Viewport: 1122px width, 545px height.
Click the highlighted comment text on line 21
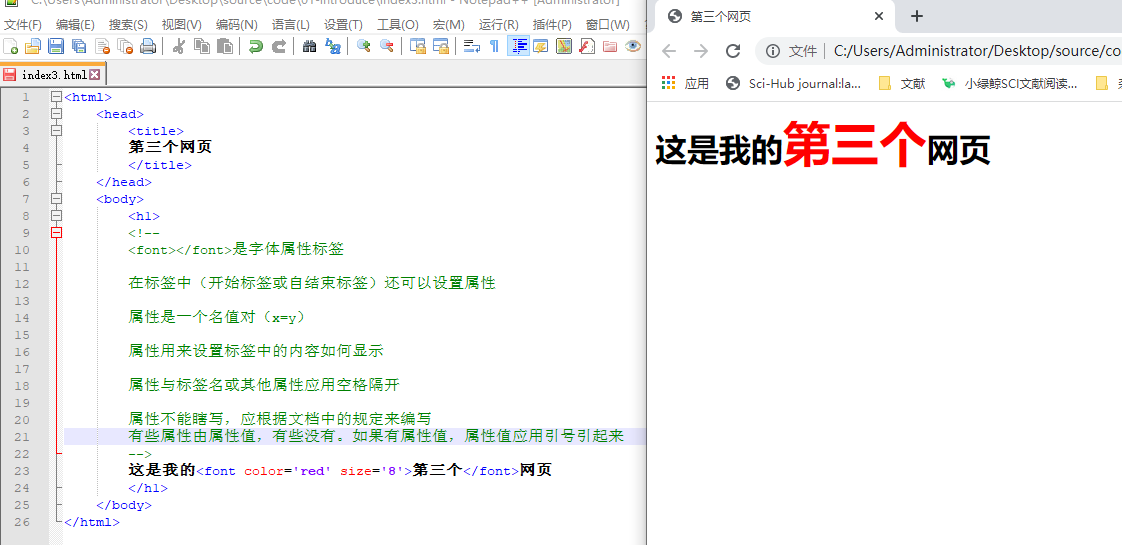tap(376, 436)
